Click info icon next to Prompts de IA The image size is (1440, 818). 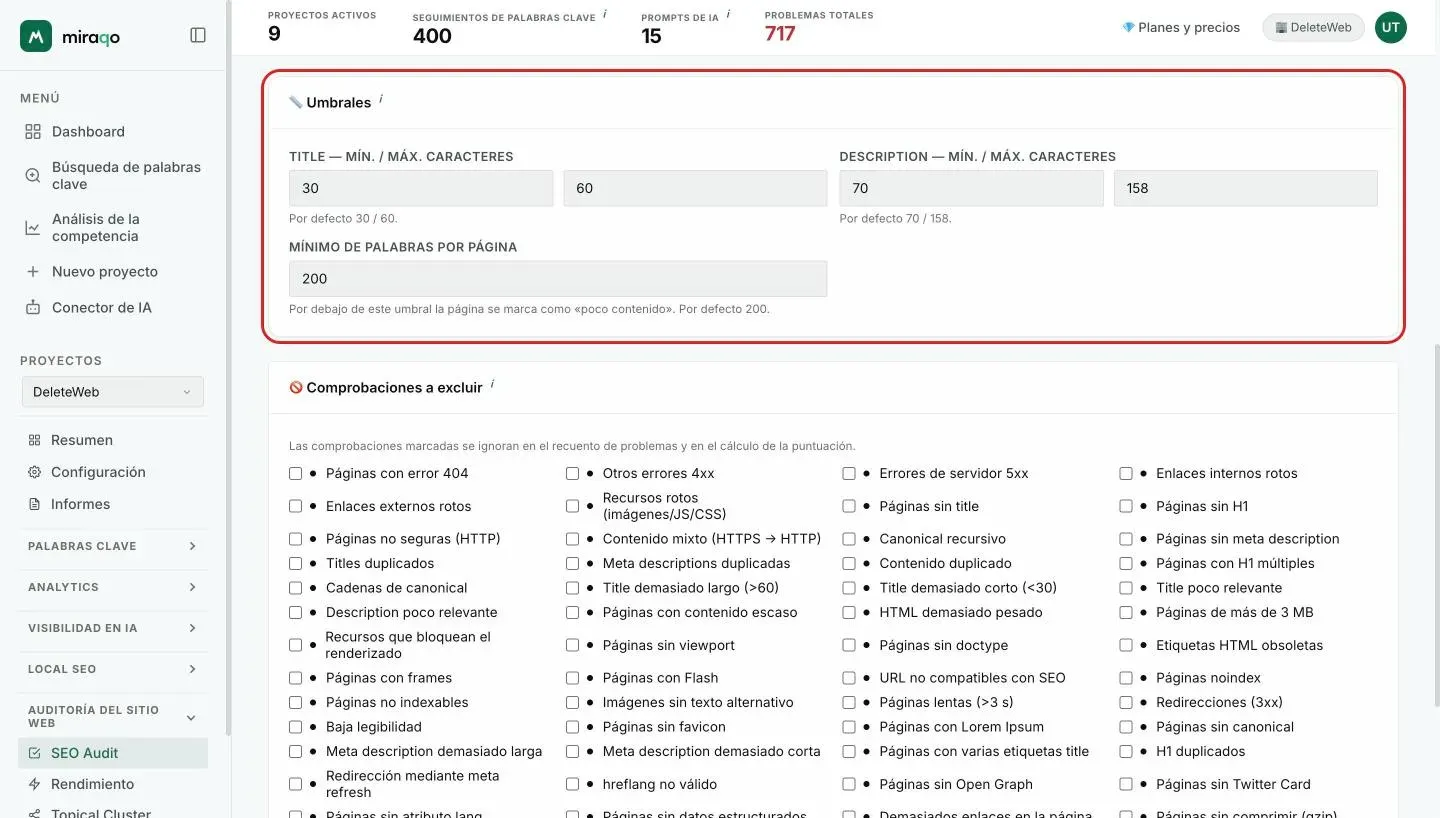pyautogui.click(x=728, y=15)
